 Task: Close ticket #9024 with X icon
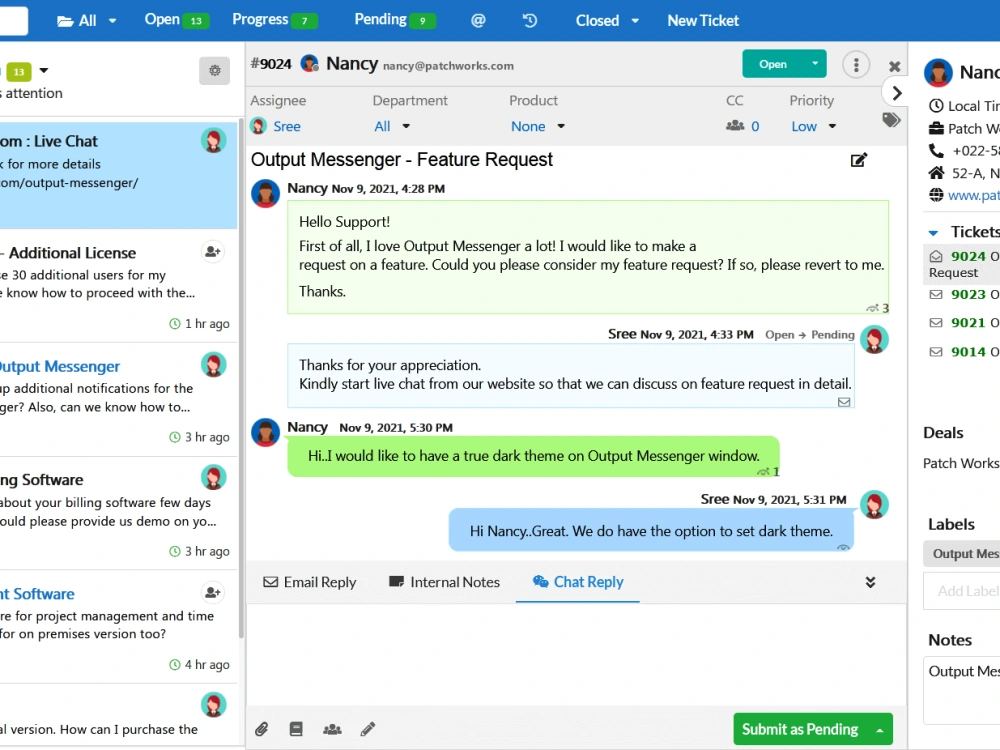tap(894, 66)
